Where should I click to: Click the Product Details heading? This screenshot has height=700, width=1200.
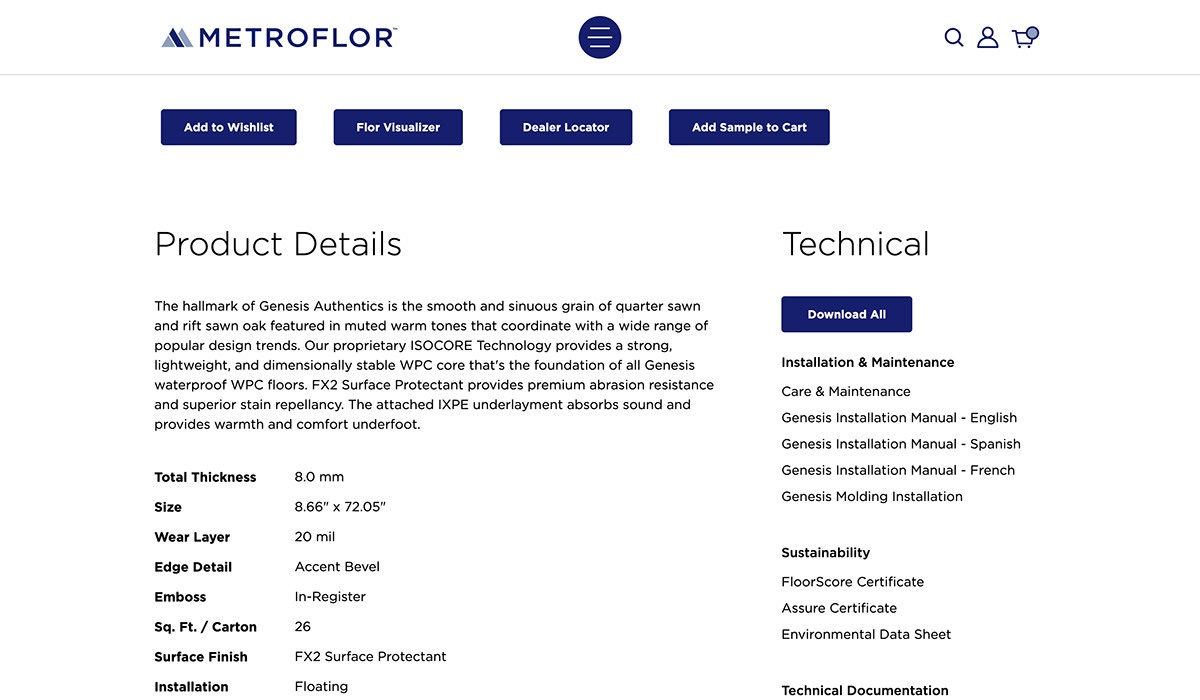tap(278, 244)
